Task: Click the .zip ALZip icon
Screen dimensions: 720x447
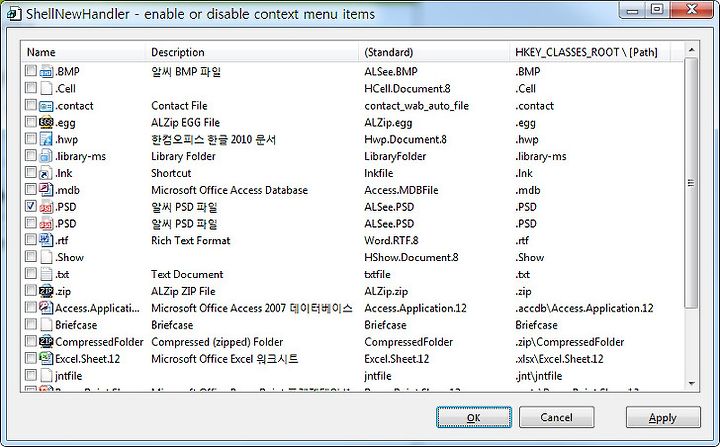Action: click(x=46, y=291)
